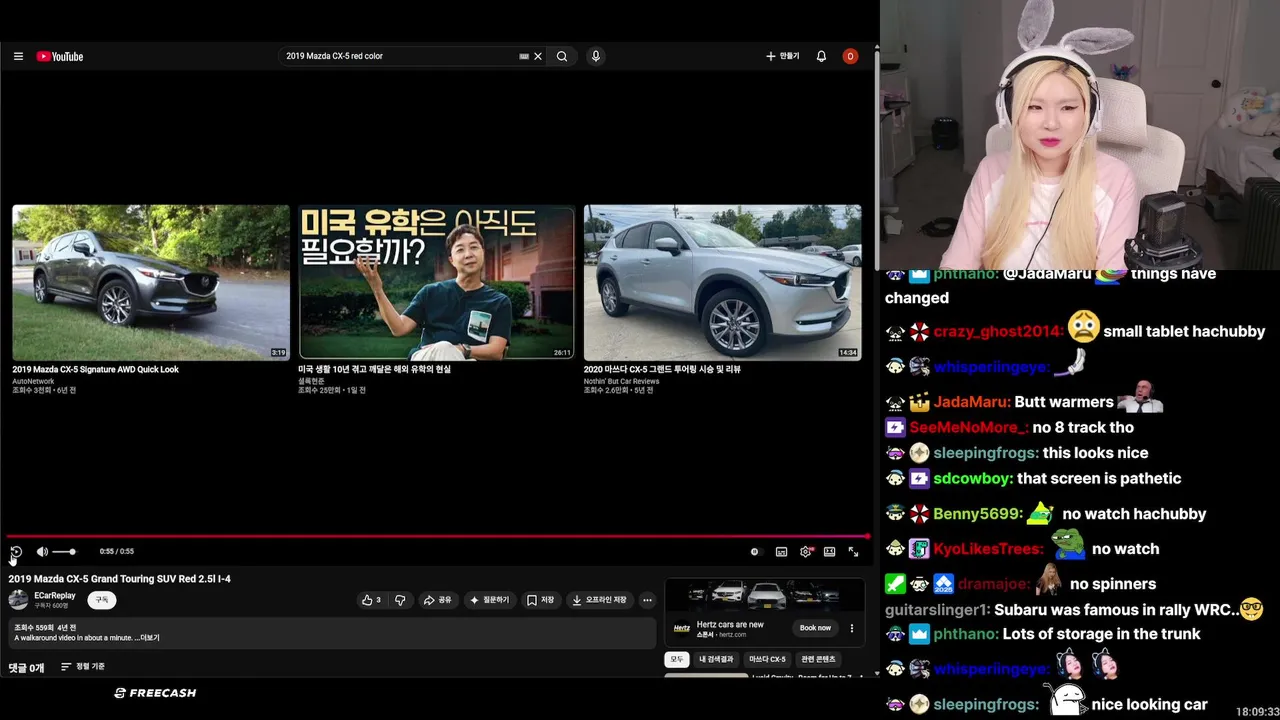
Task: Click chat username JadaMaru
Action: click(971, 402)
